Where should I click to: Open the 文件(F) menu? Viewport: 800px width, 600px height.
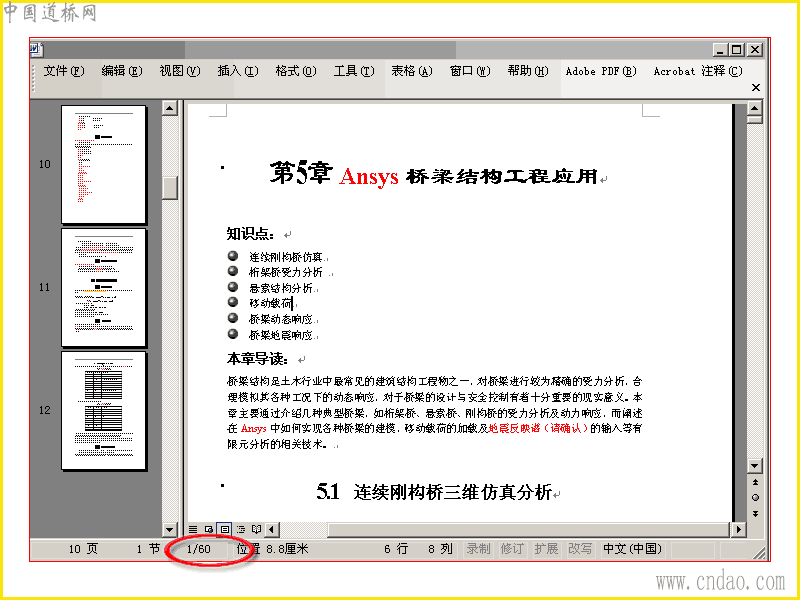[64, 71]
